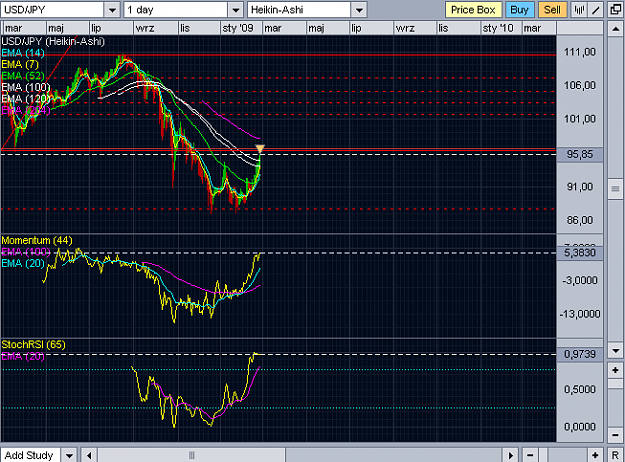Click the Sell button

click(552, 10)
